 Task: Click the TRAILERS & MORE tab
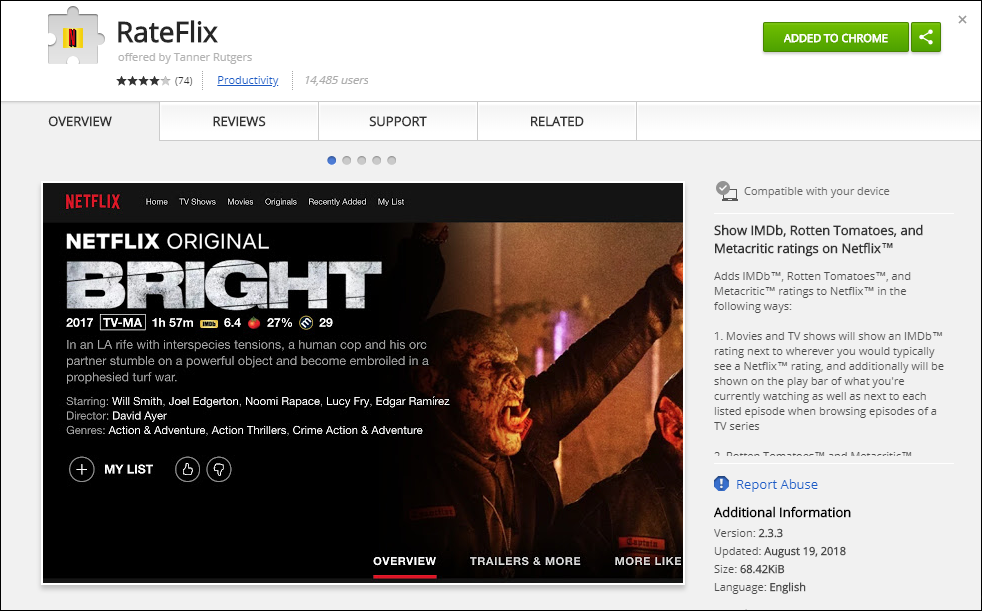pyautogui.click(x=525, y=562)
